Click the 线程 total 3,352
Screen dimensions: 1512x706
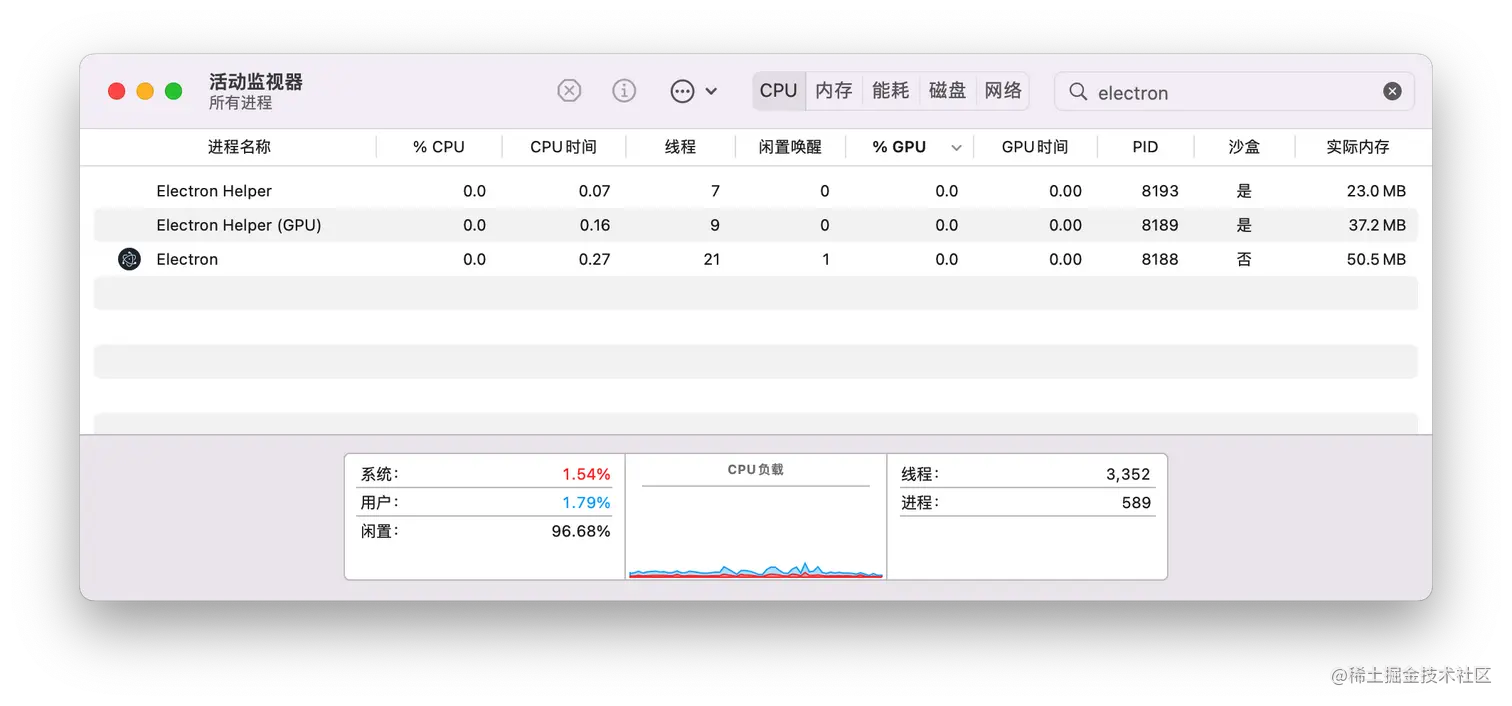pyautogui.click(x=1027, y=474)
